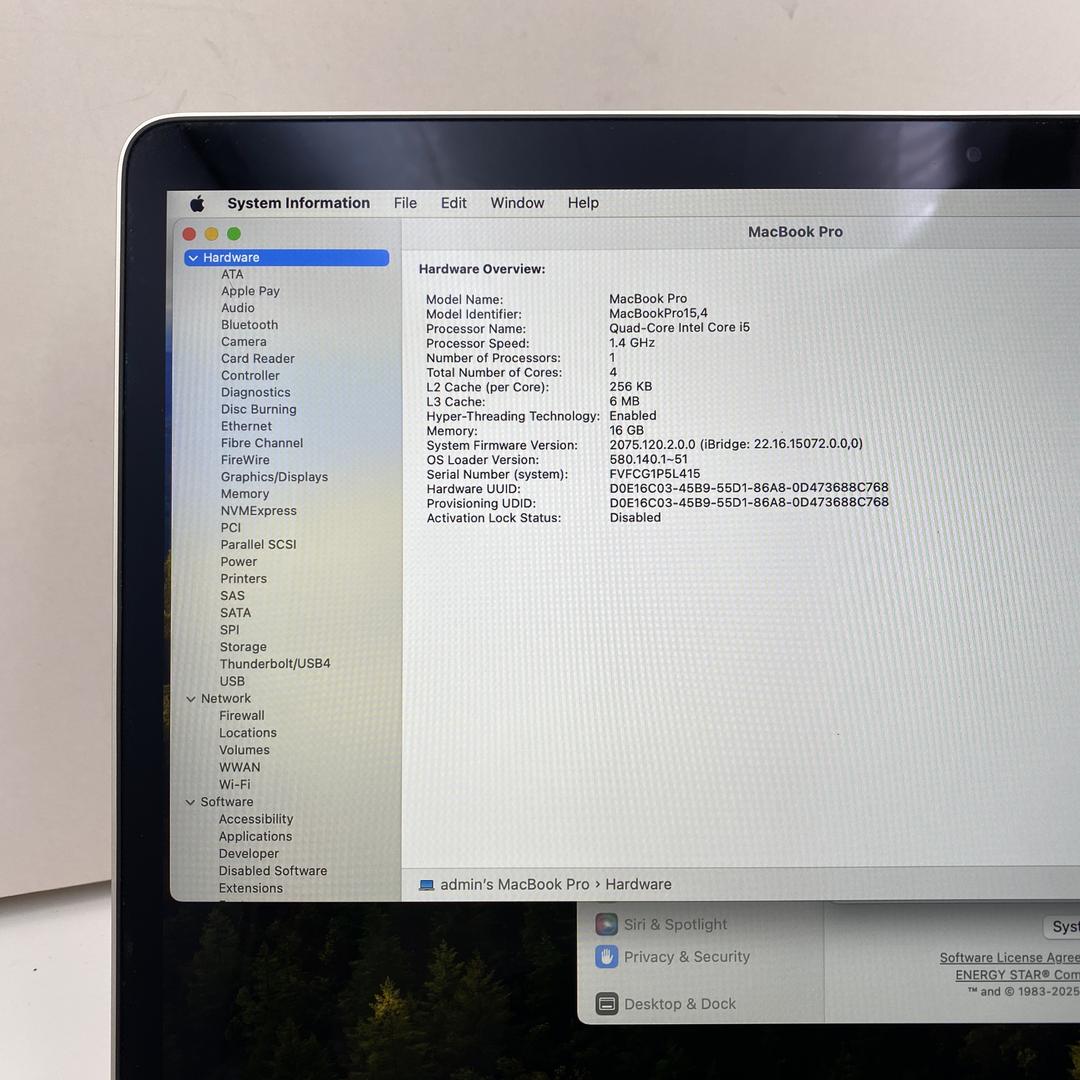Select the Software sidebar category
The height and width of the screenshot is (1080, 1080).
point(227,802)
